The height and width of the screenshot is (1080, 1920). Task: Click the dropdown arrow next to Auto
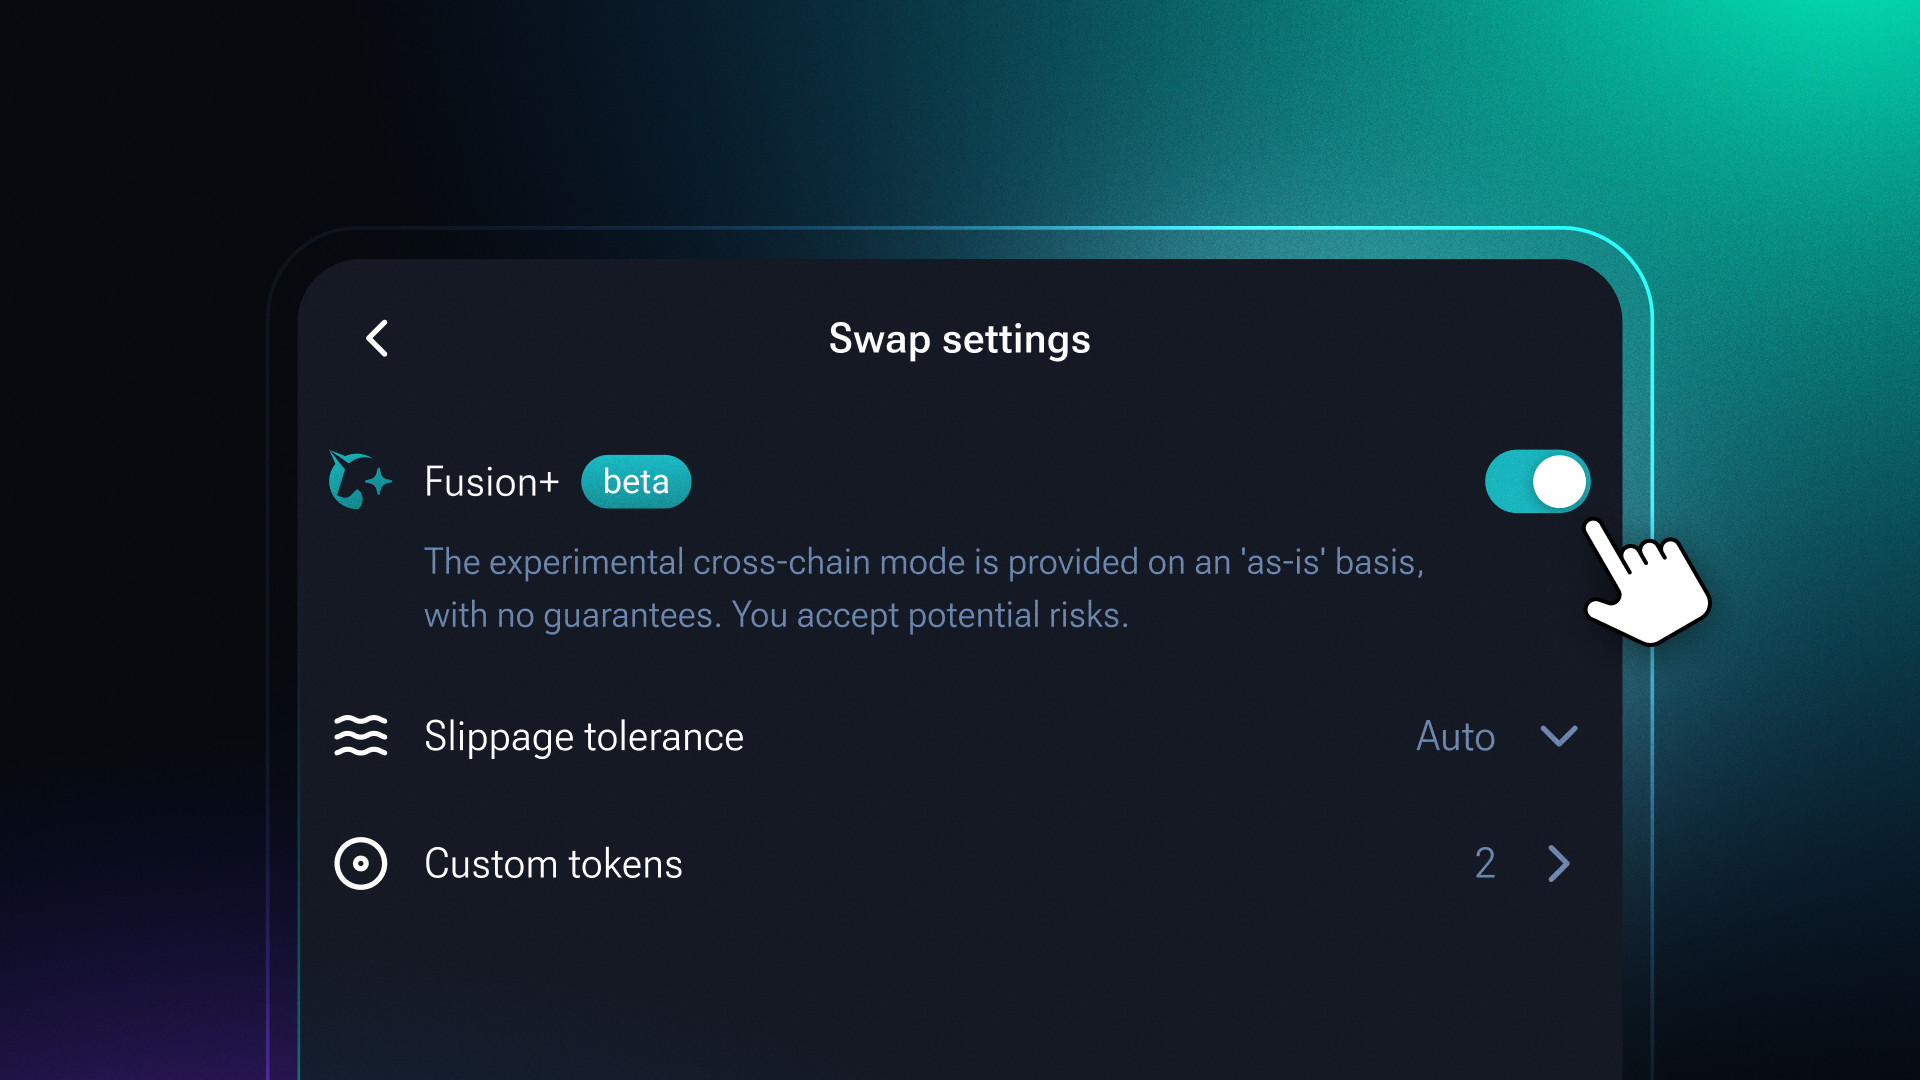[1558, 737]
